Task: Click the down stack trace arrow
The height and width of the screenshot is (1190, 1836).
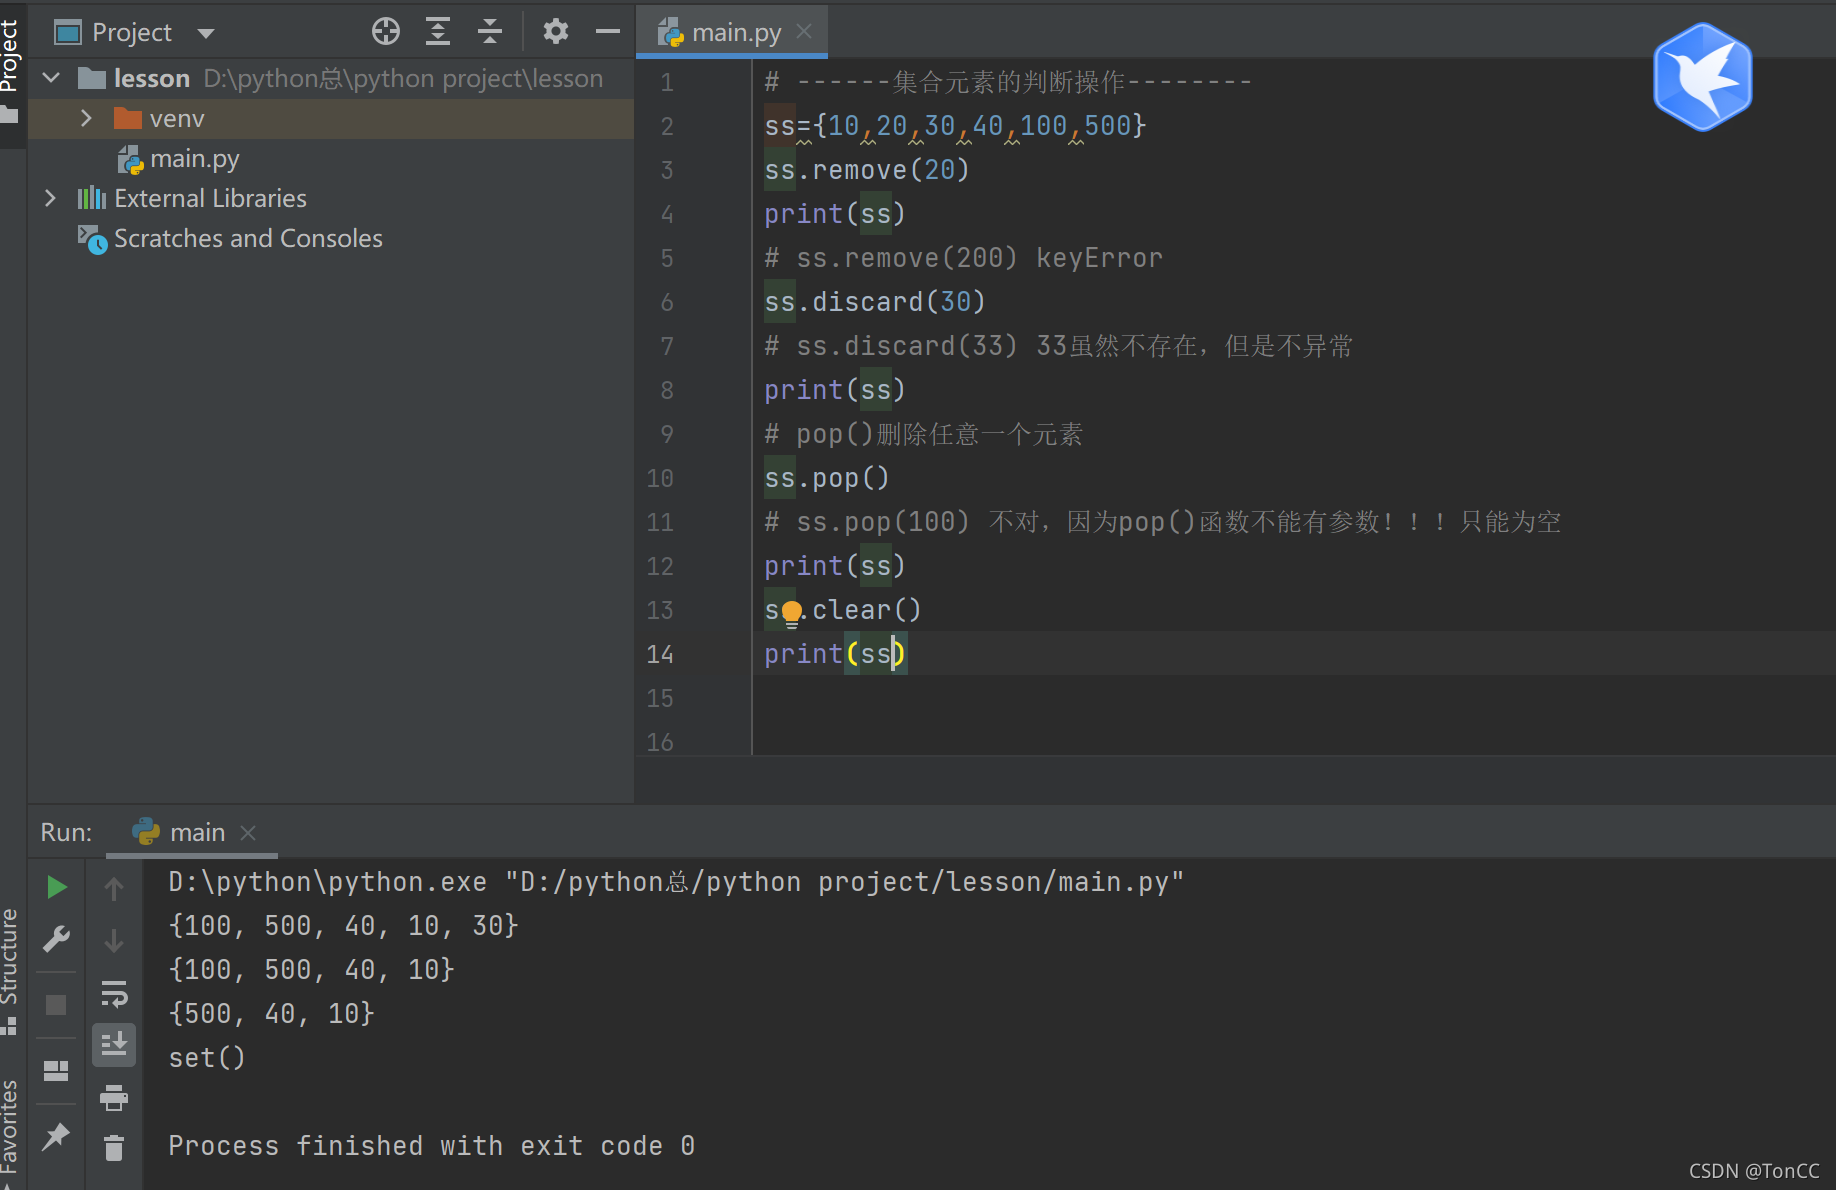Action: (114, 940)
